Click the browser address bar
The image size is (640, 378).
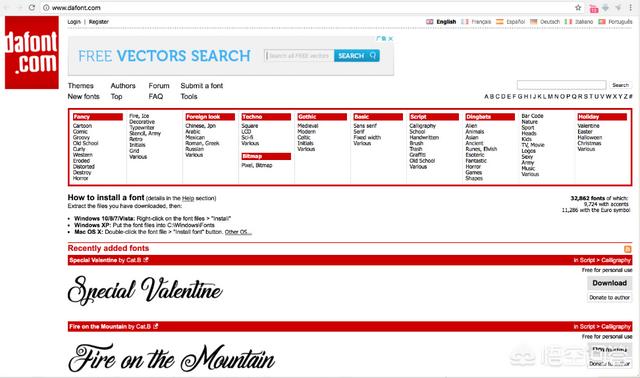click(306, 8)
